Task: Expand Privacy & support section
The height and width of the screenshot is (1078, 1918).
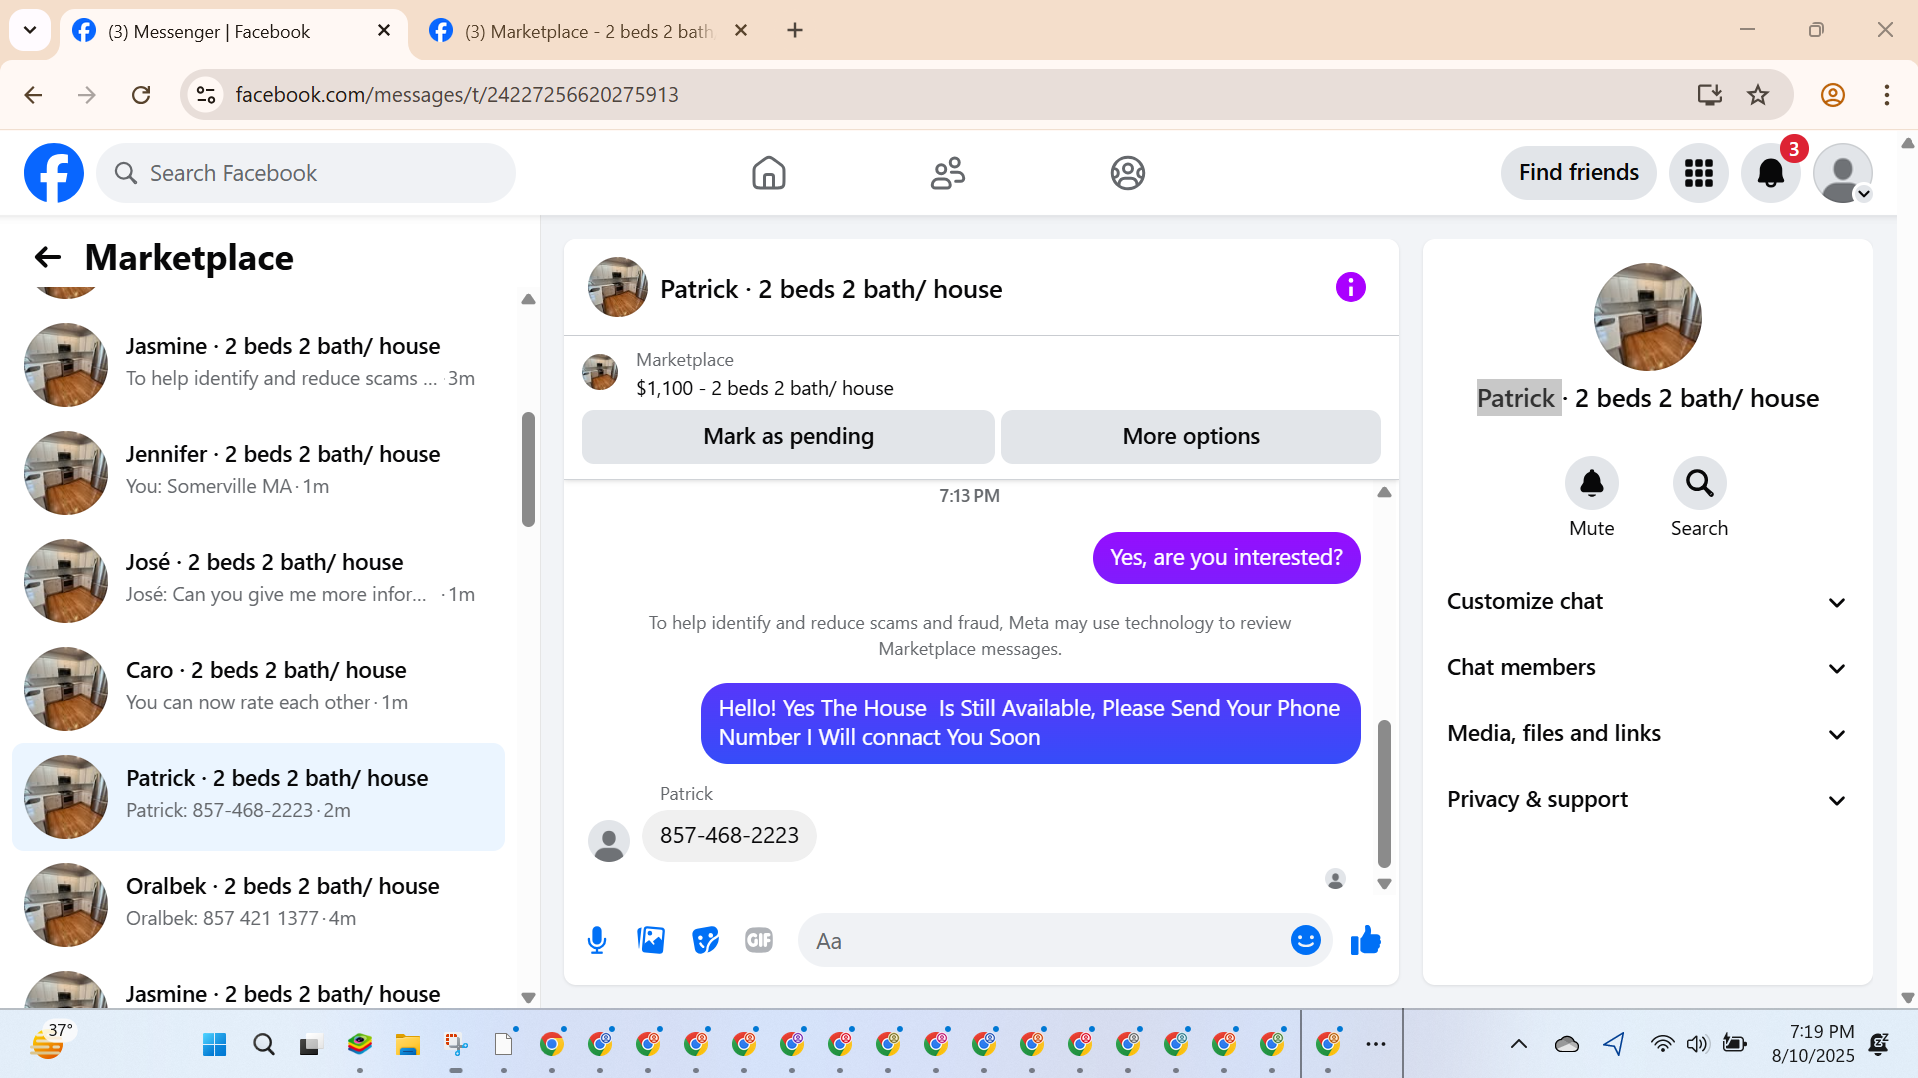Action: click(1647, 800)
